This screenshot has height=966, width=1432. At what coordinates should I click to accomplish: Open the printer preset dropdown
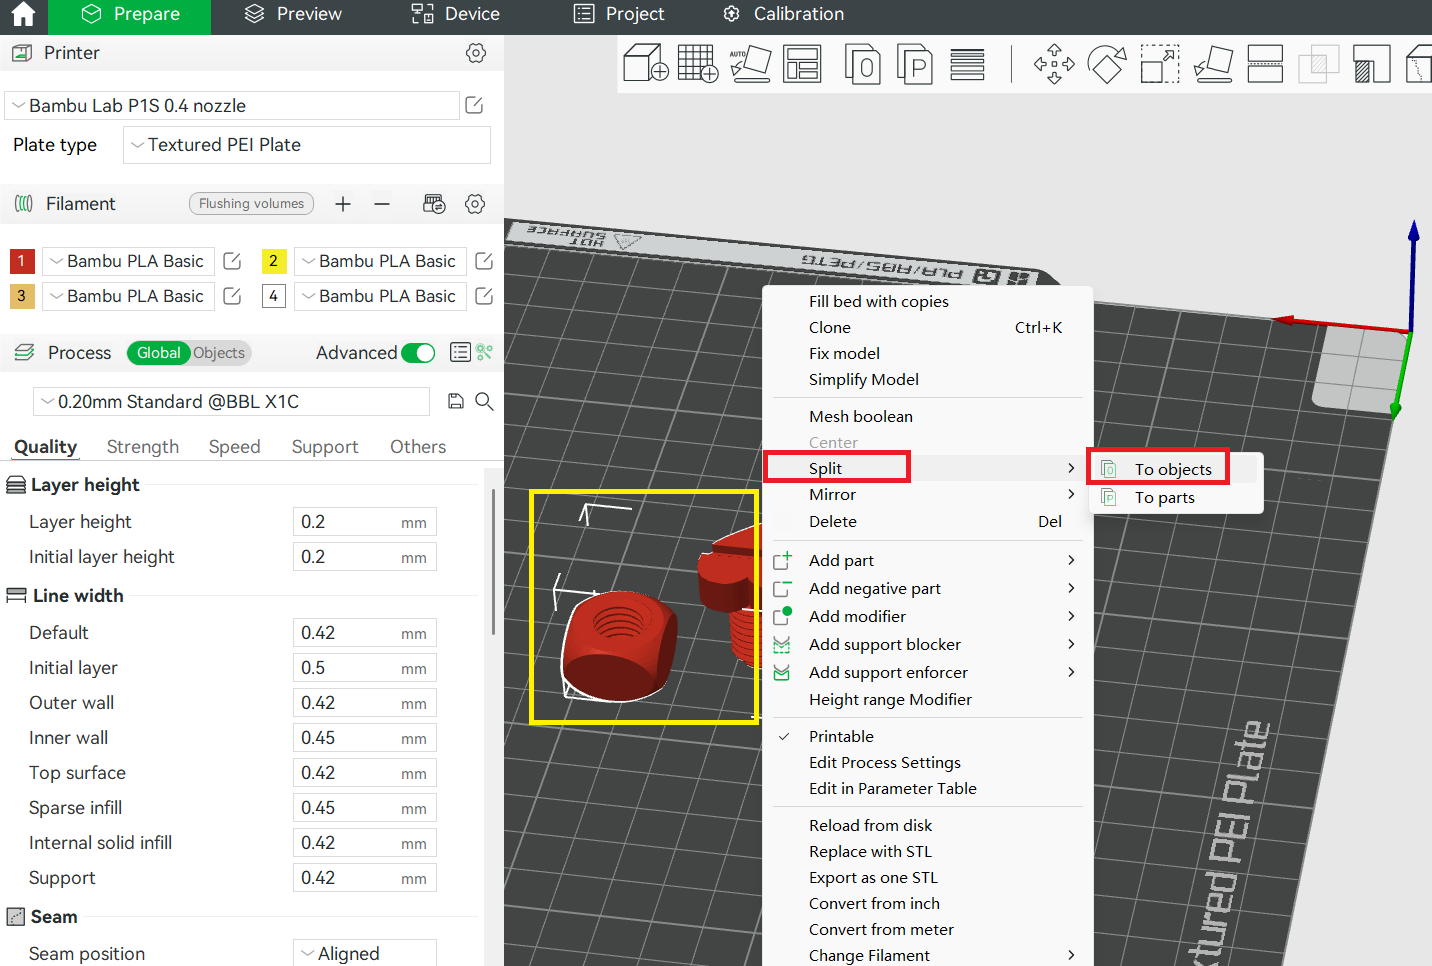point(232,106)
